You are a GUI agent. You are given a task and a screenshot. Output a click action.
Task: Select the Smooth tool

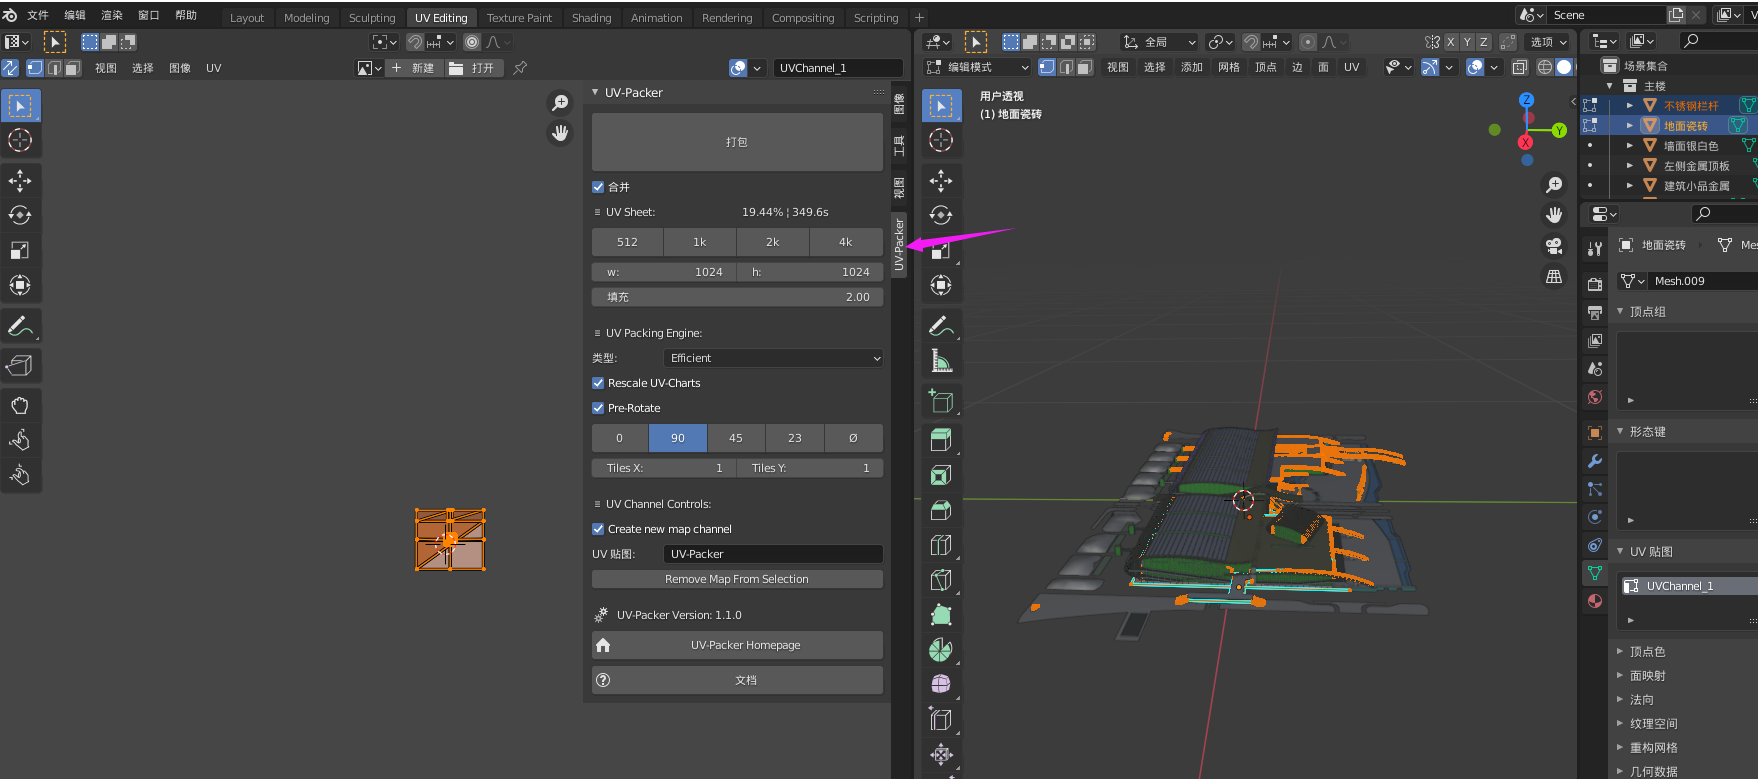[x=941, y=685]
